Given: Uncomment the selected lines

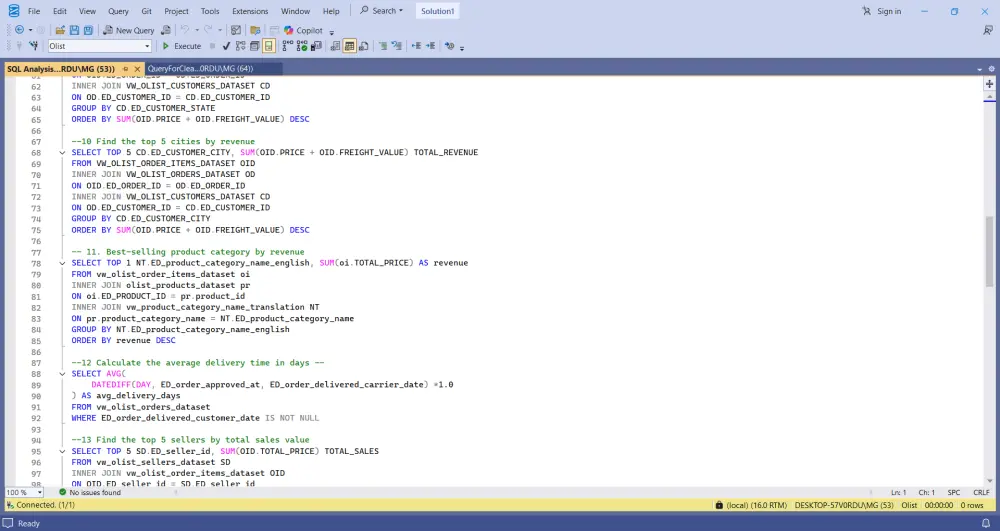Looking at the screenshot, I should 397,46.
